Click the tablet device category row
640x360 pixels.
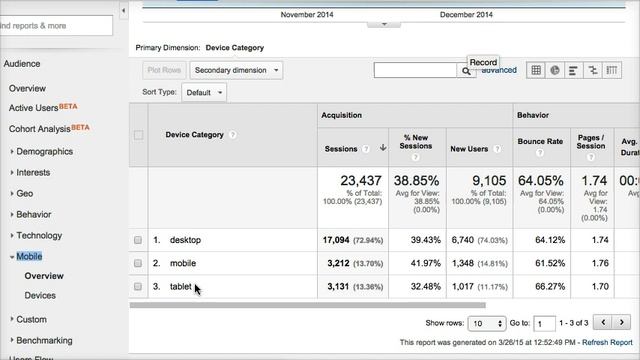[180, 287]
